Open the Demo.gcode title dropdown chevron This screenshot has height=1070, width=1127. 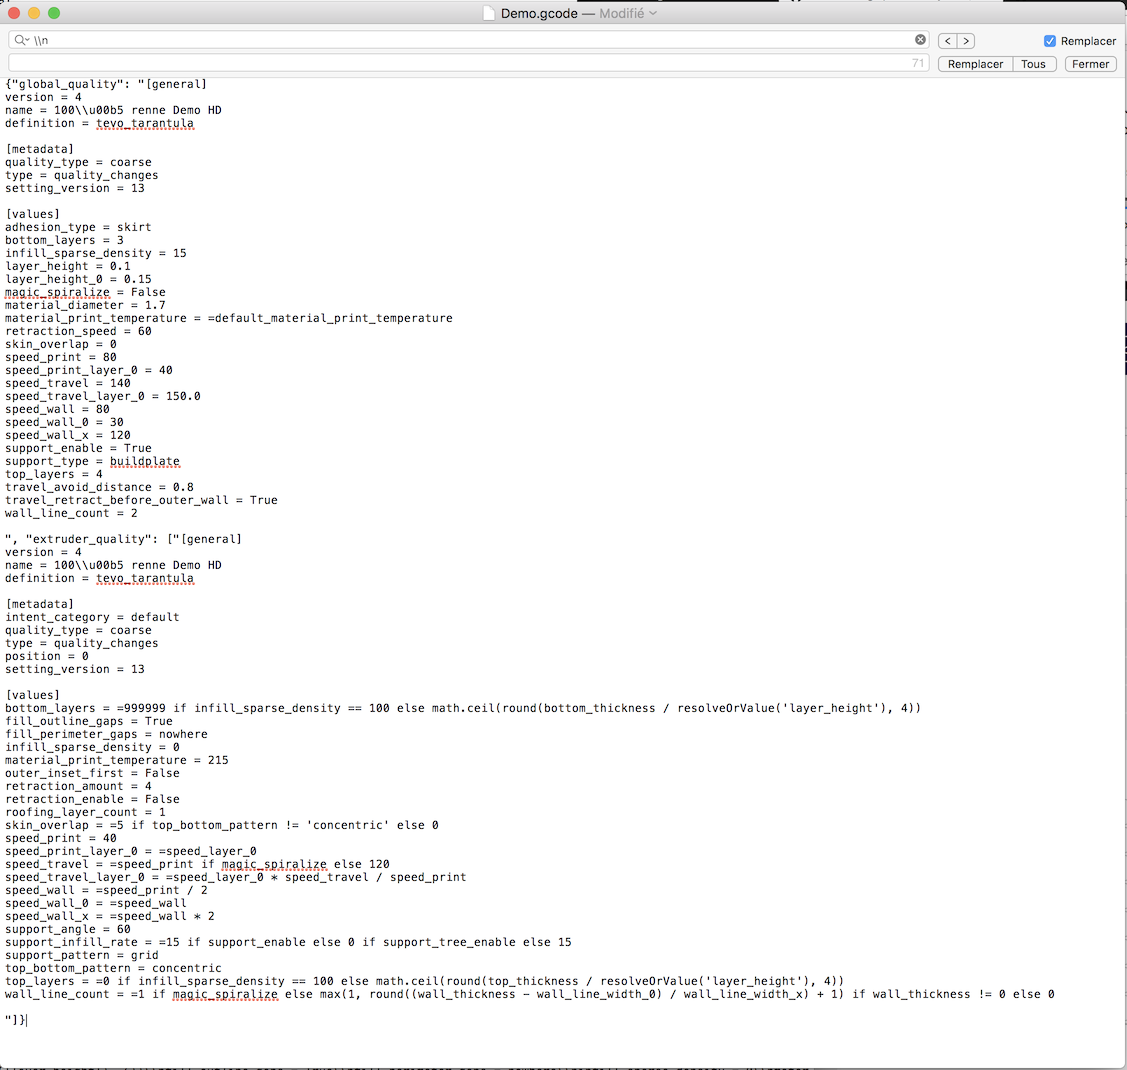click(x=653, y=13)
